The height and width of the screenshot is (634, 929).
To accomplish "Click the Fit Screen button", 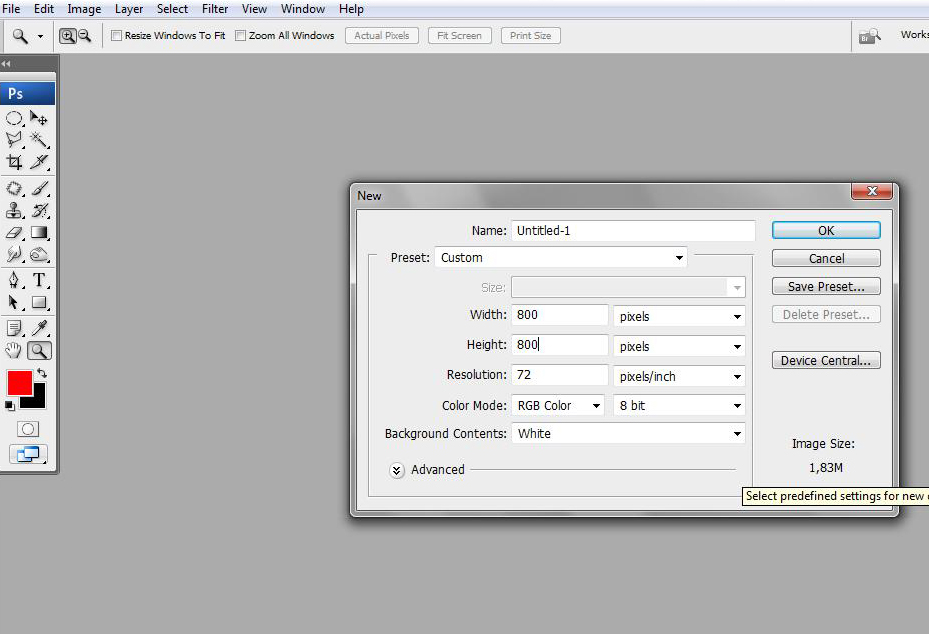I will pos(459,36).
